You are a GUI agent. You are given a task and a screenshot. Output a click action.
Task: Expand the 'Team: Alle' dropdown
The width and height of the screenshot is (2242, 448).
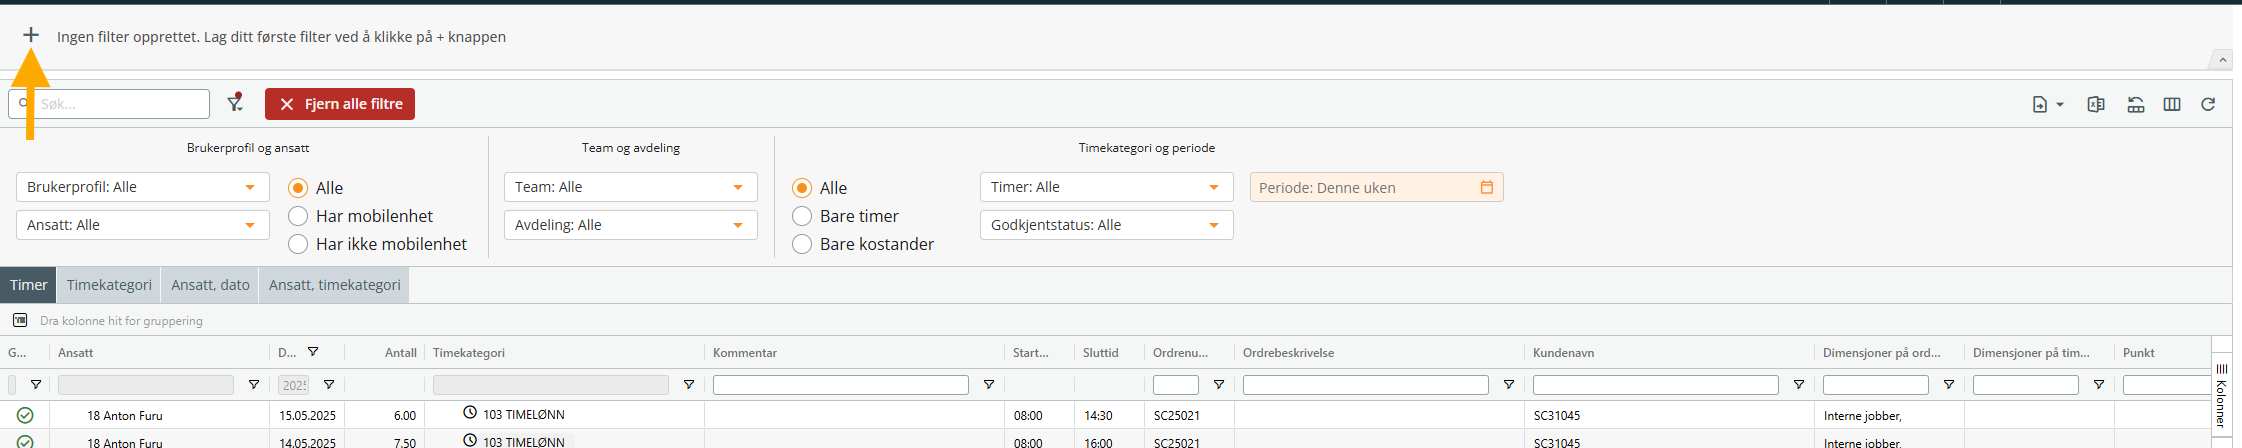click(631, 187)
